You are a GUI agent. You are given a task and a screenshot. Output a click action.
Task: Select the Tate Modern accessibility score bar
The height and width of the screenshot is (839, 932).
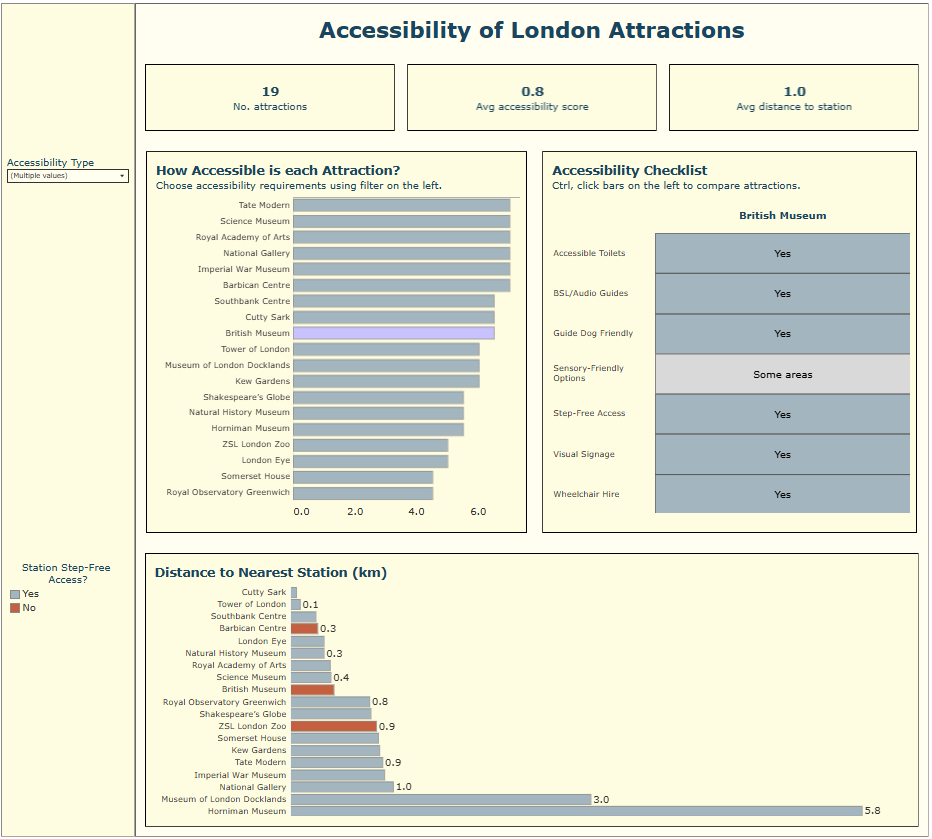click(401, 205)
